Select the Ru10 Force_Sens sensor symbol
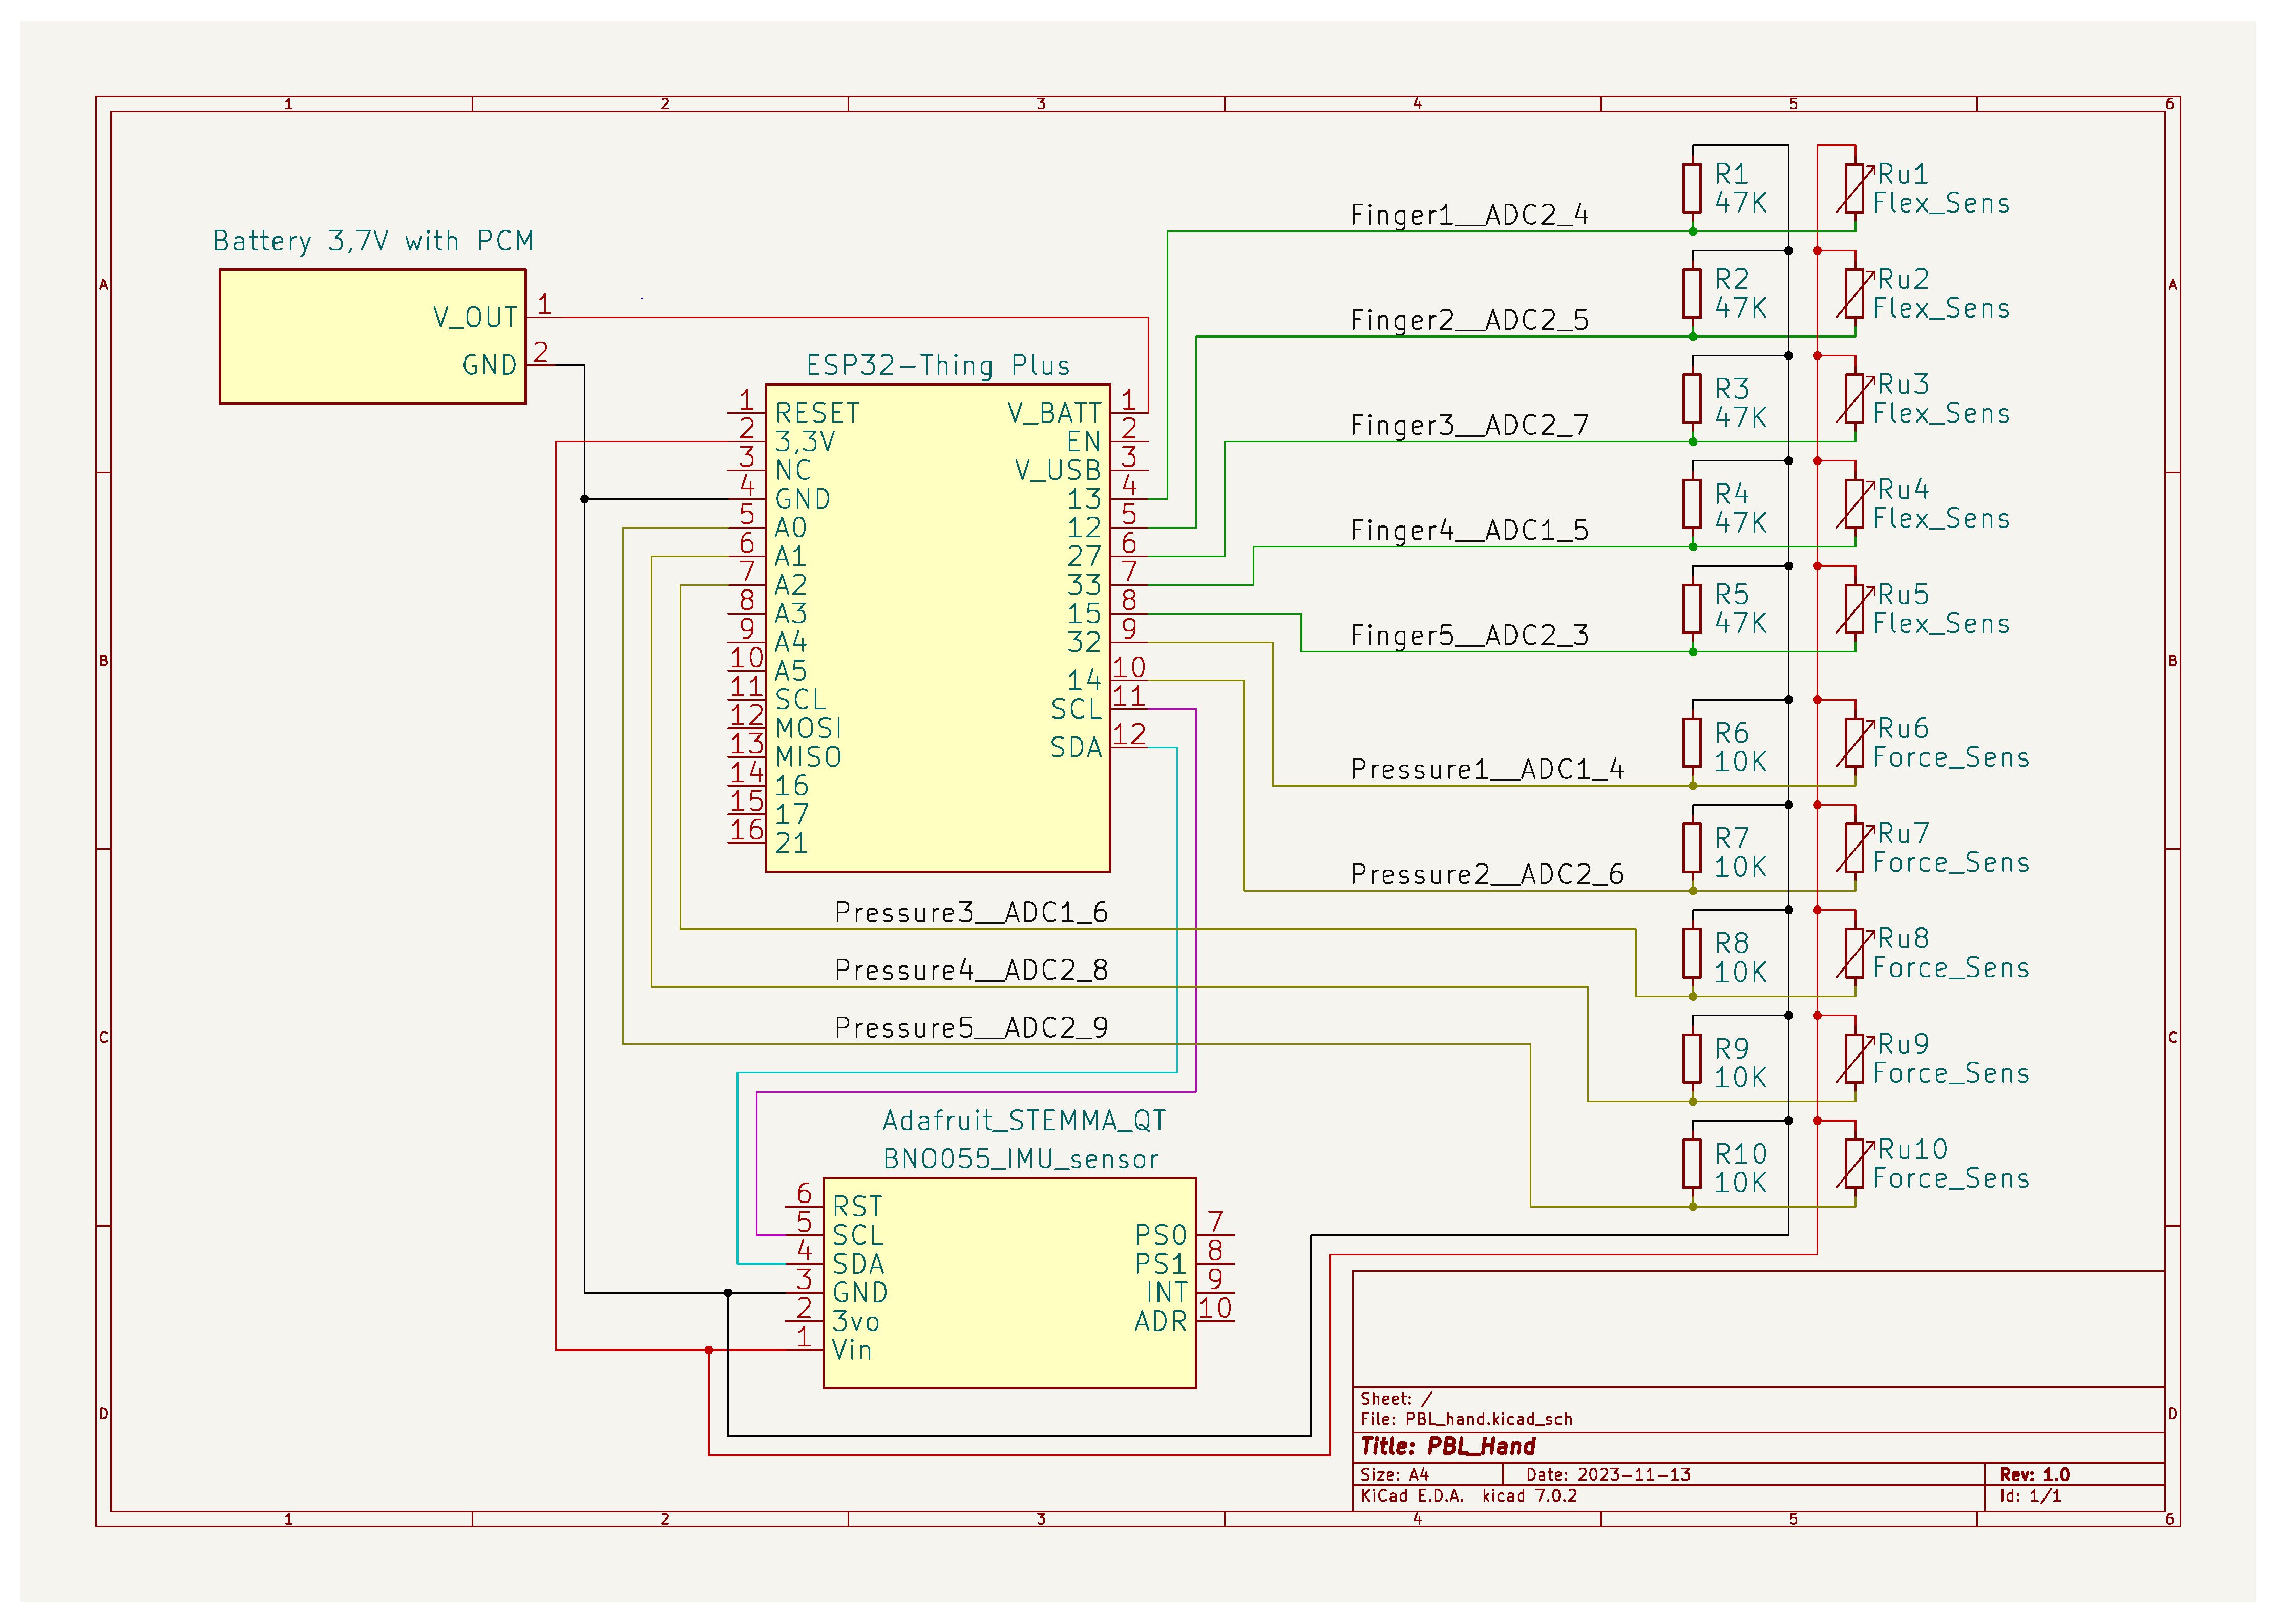The image size is (2276, 1624). point(1854,1163)
